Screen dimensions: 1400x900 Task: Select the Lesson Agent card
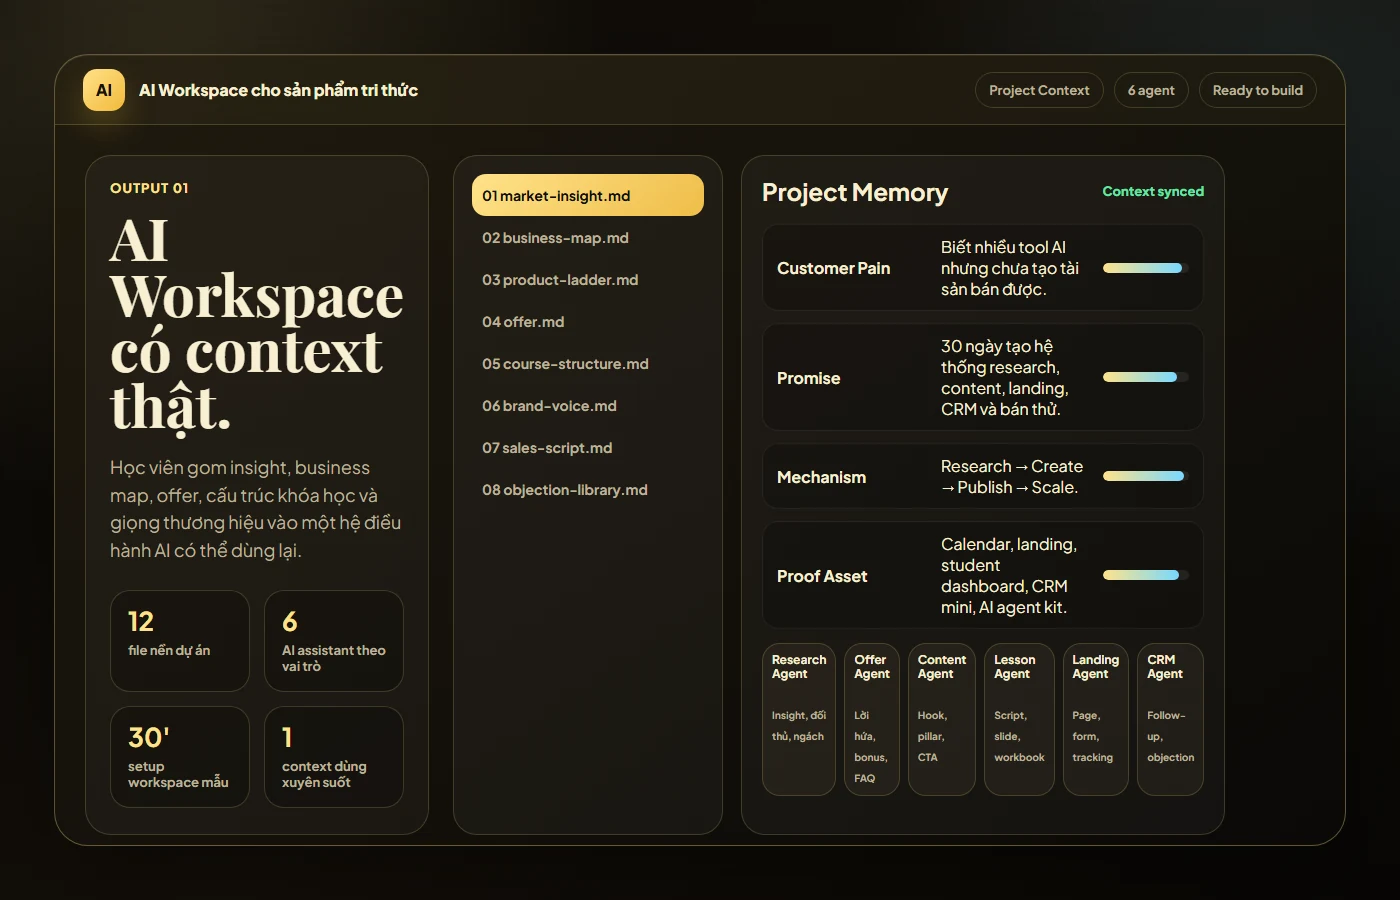coord(1019,719)
